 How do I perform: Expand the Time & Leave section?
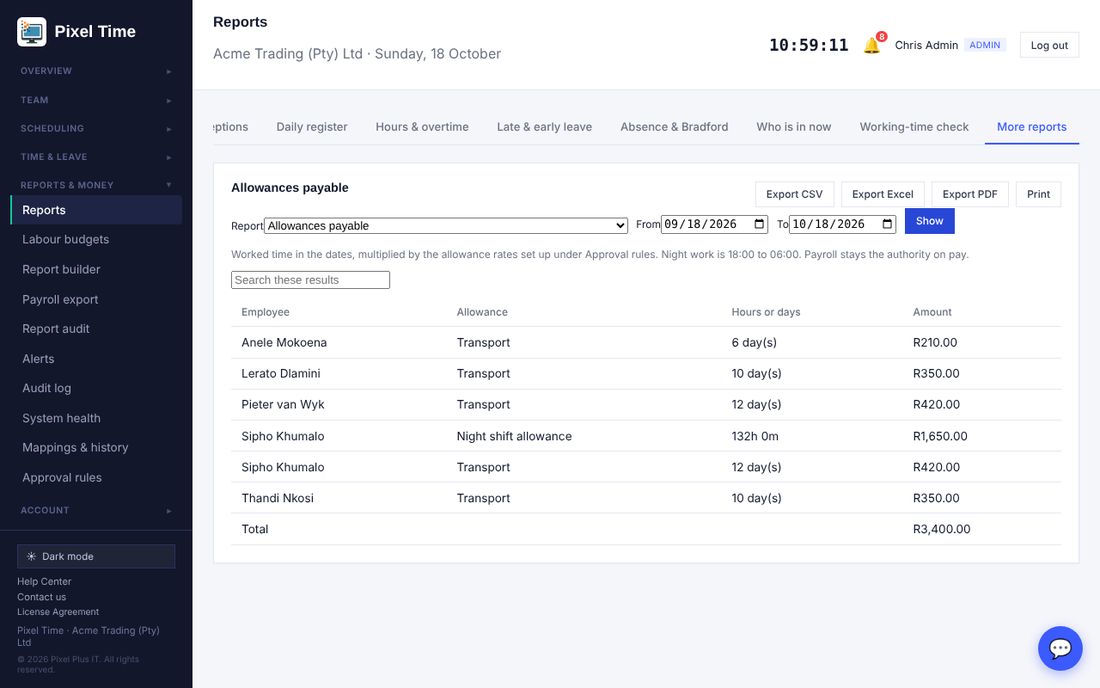(96, 157)
